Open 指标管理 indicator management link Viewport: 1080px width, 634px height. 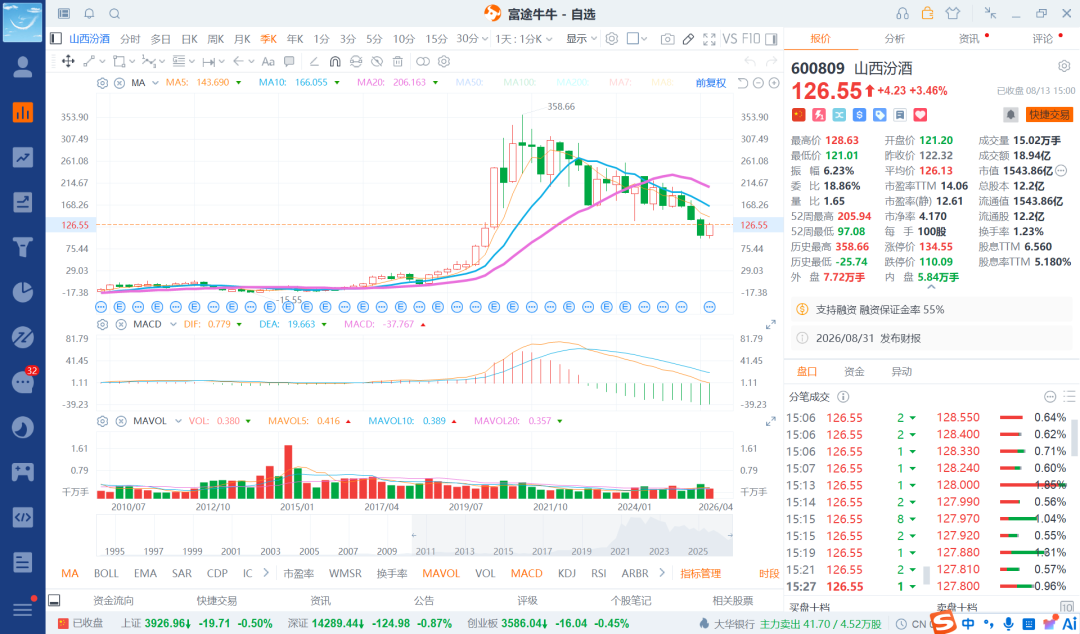[700, 573]
